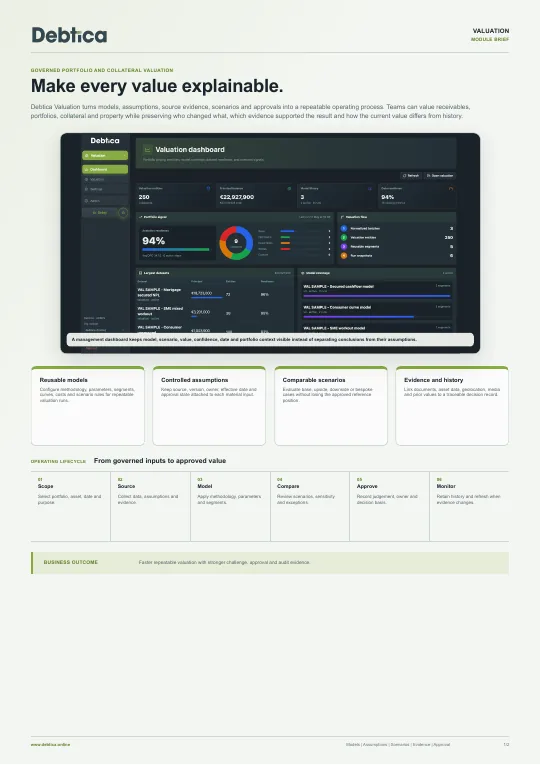Open the www.debtica.online footer link
Viewport: 540px width, 765px height.
(x=50, y=745)
